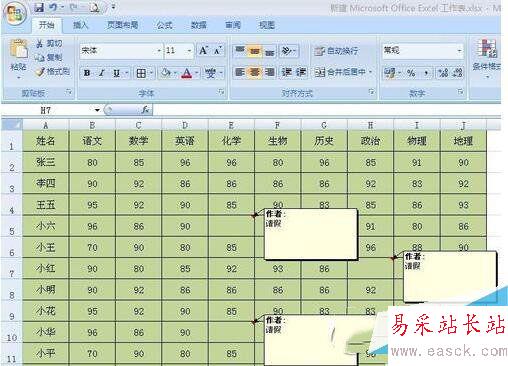Undo last action from quick access toolbar
This screenshot has height=366, width=508.
click(x=53, y=7)
